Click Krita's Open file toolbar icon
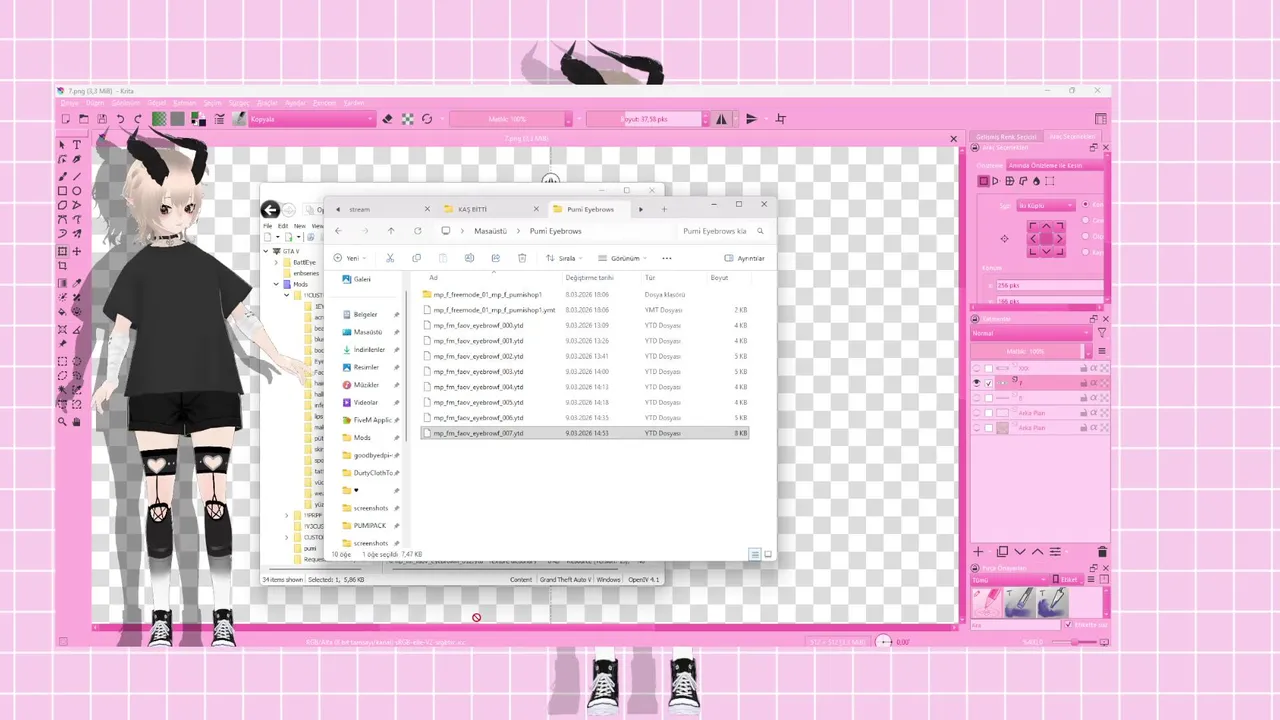1280x720 pixels. [84, 119]
